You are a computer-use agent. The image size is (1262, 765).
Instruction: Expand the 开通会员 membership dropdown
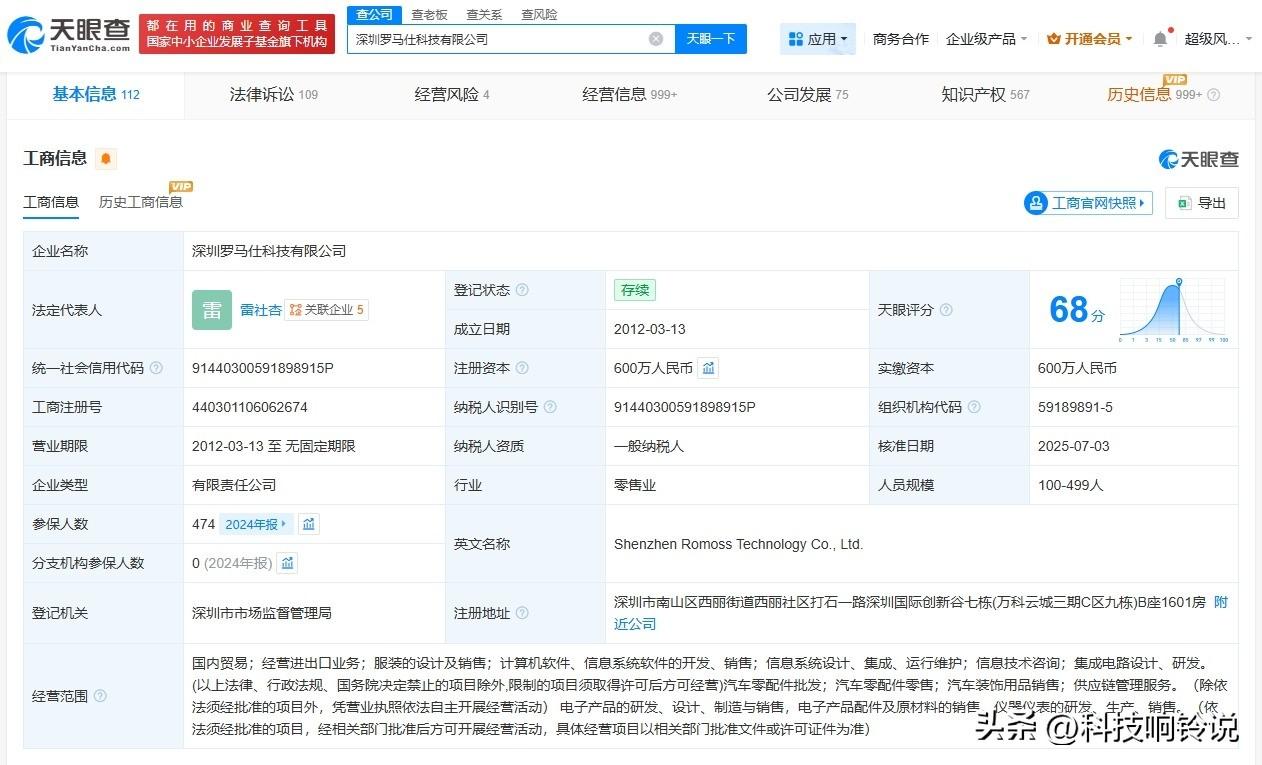point(1089,39)
